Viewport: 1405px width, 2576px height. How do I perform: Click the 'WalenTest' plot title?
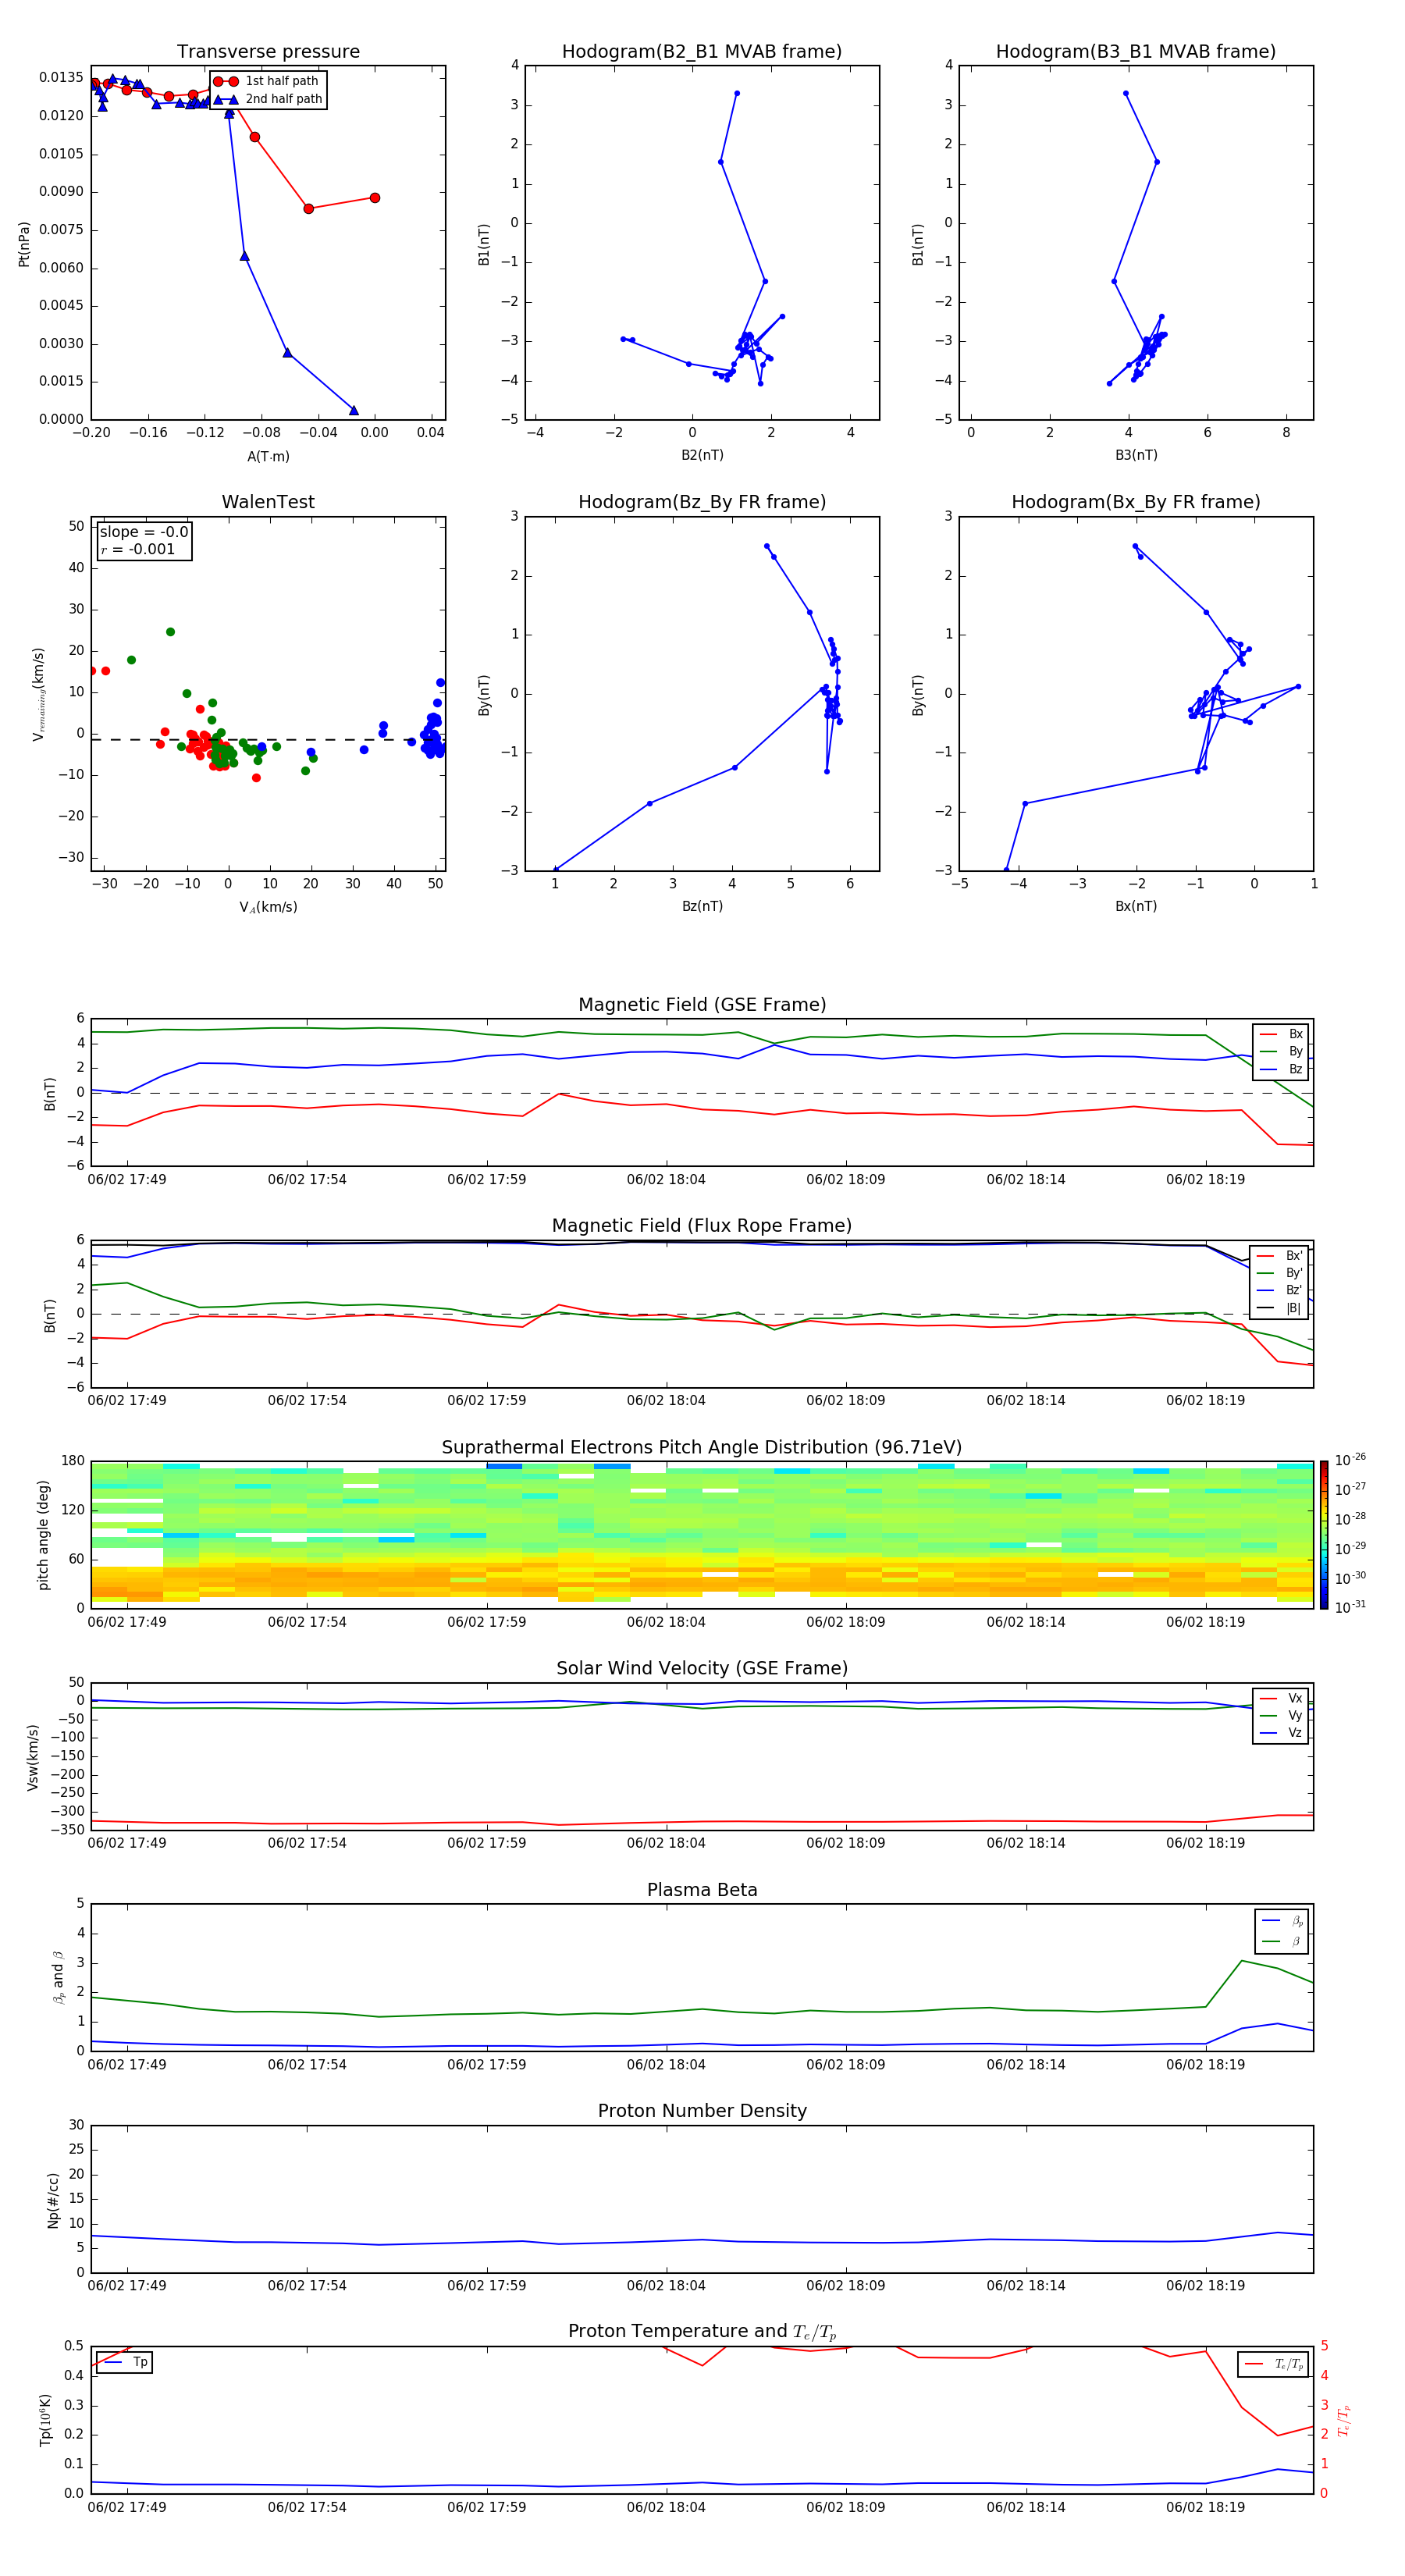(x=268, y=502)
